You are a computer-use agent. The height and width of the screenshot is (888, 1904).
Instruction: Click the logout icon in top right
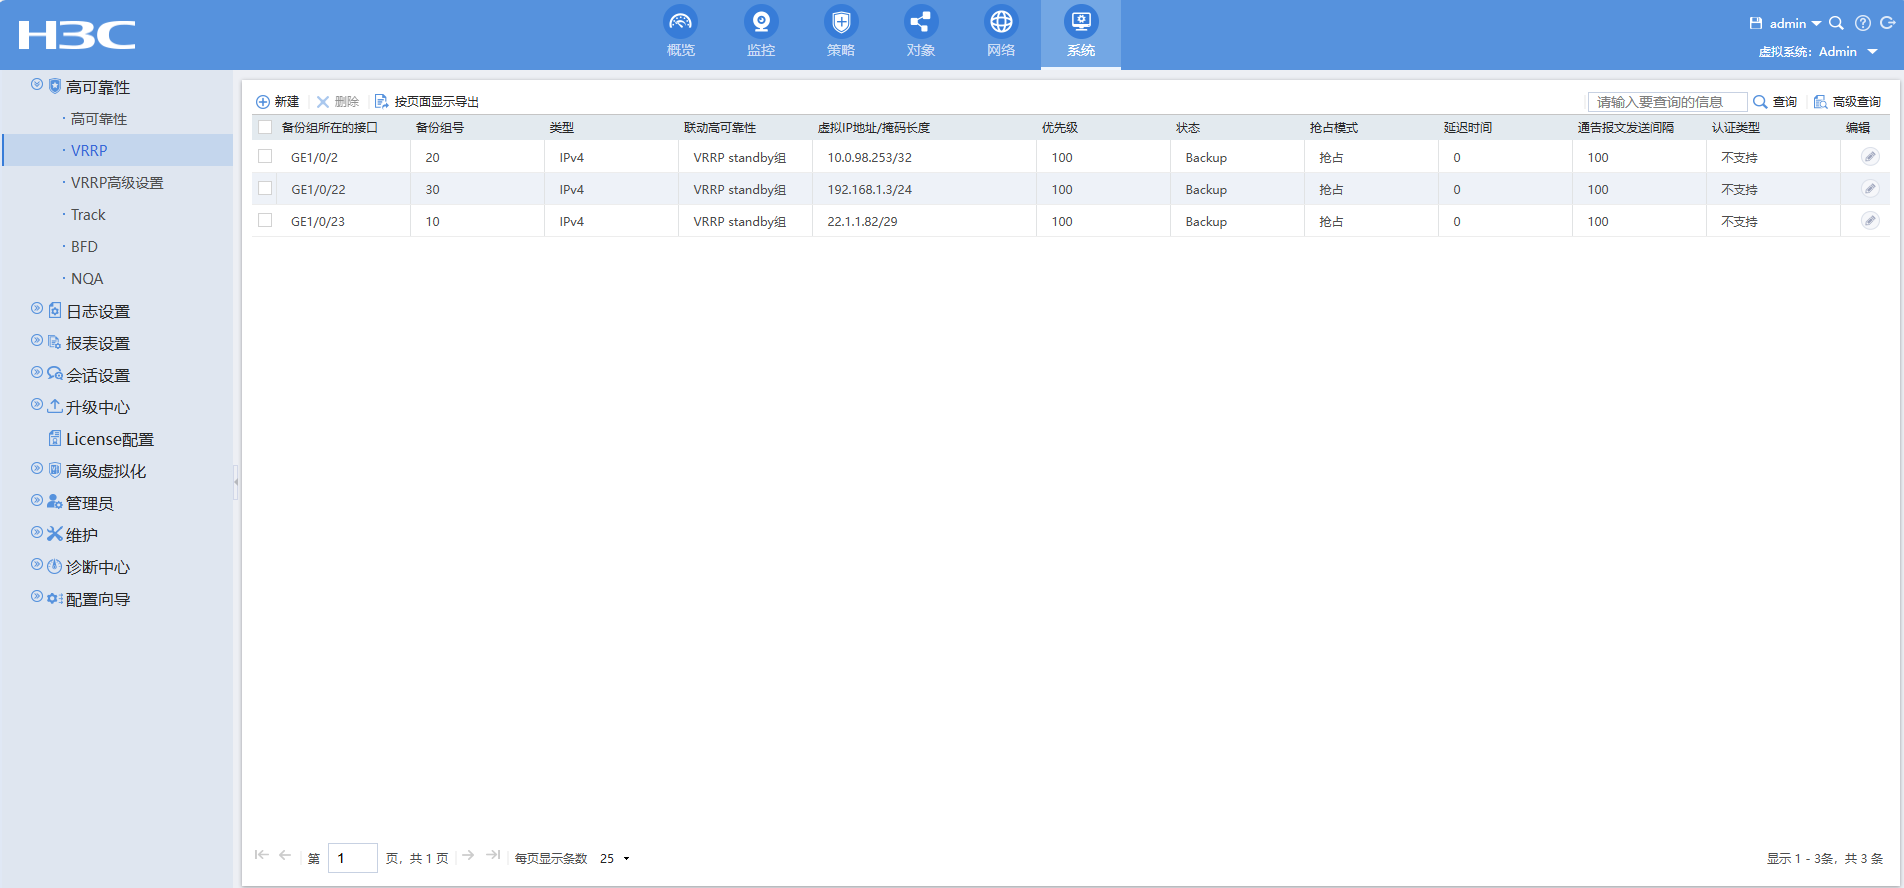(x=1888, y=23)
